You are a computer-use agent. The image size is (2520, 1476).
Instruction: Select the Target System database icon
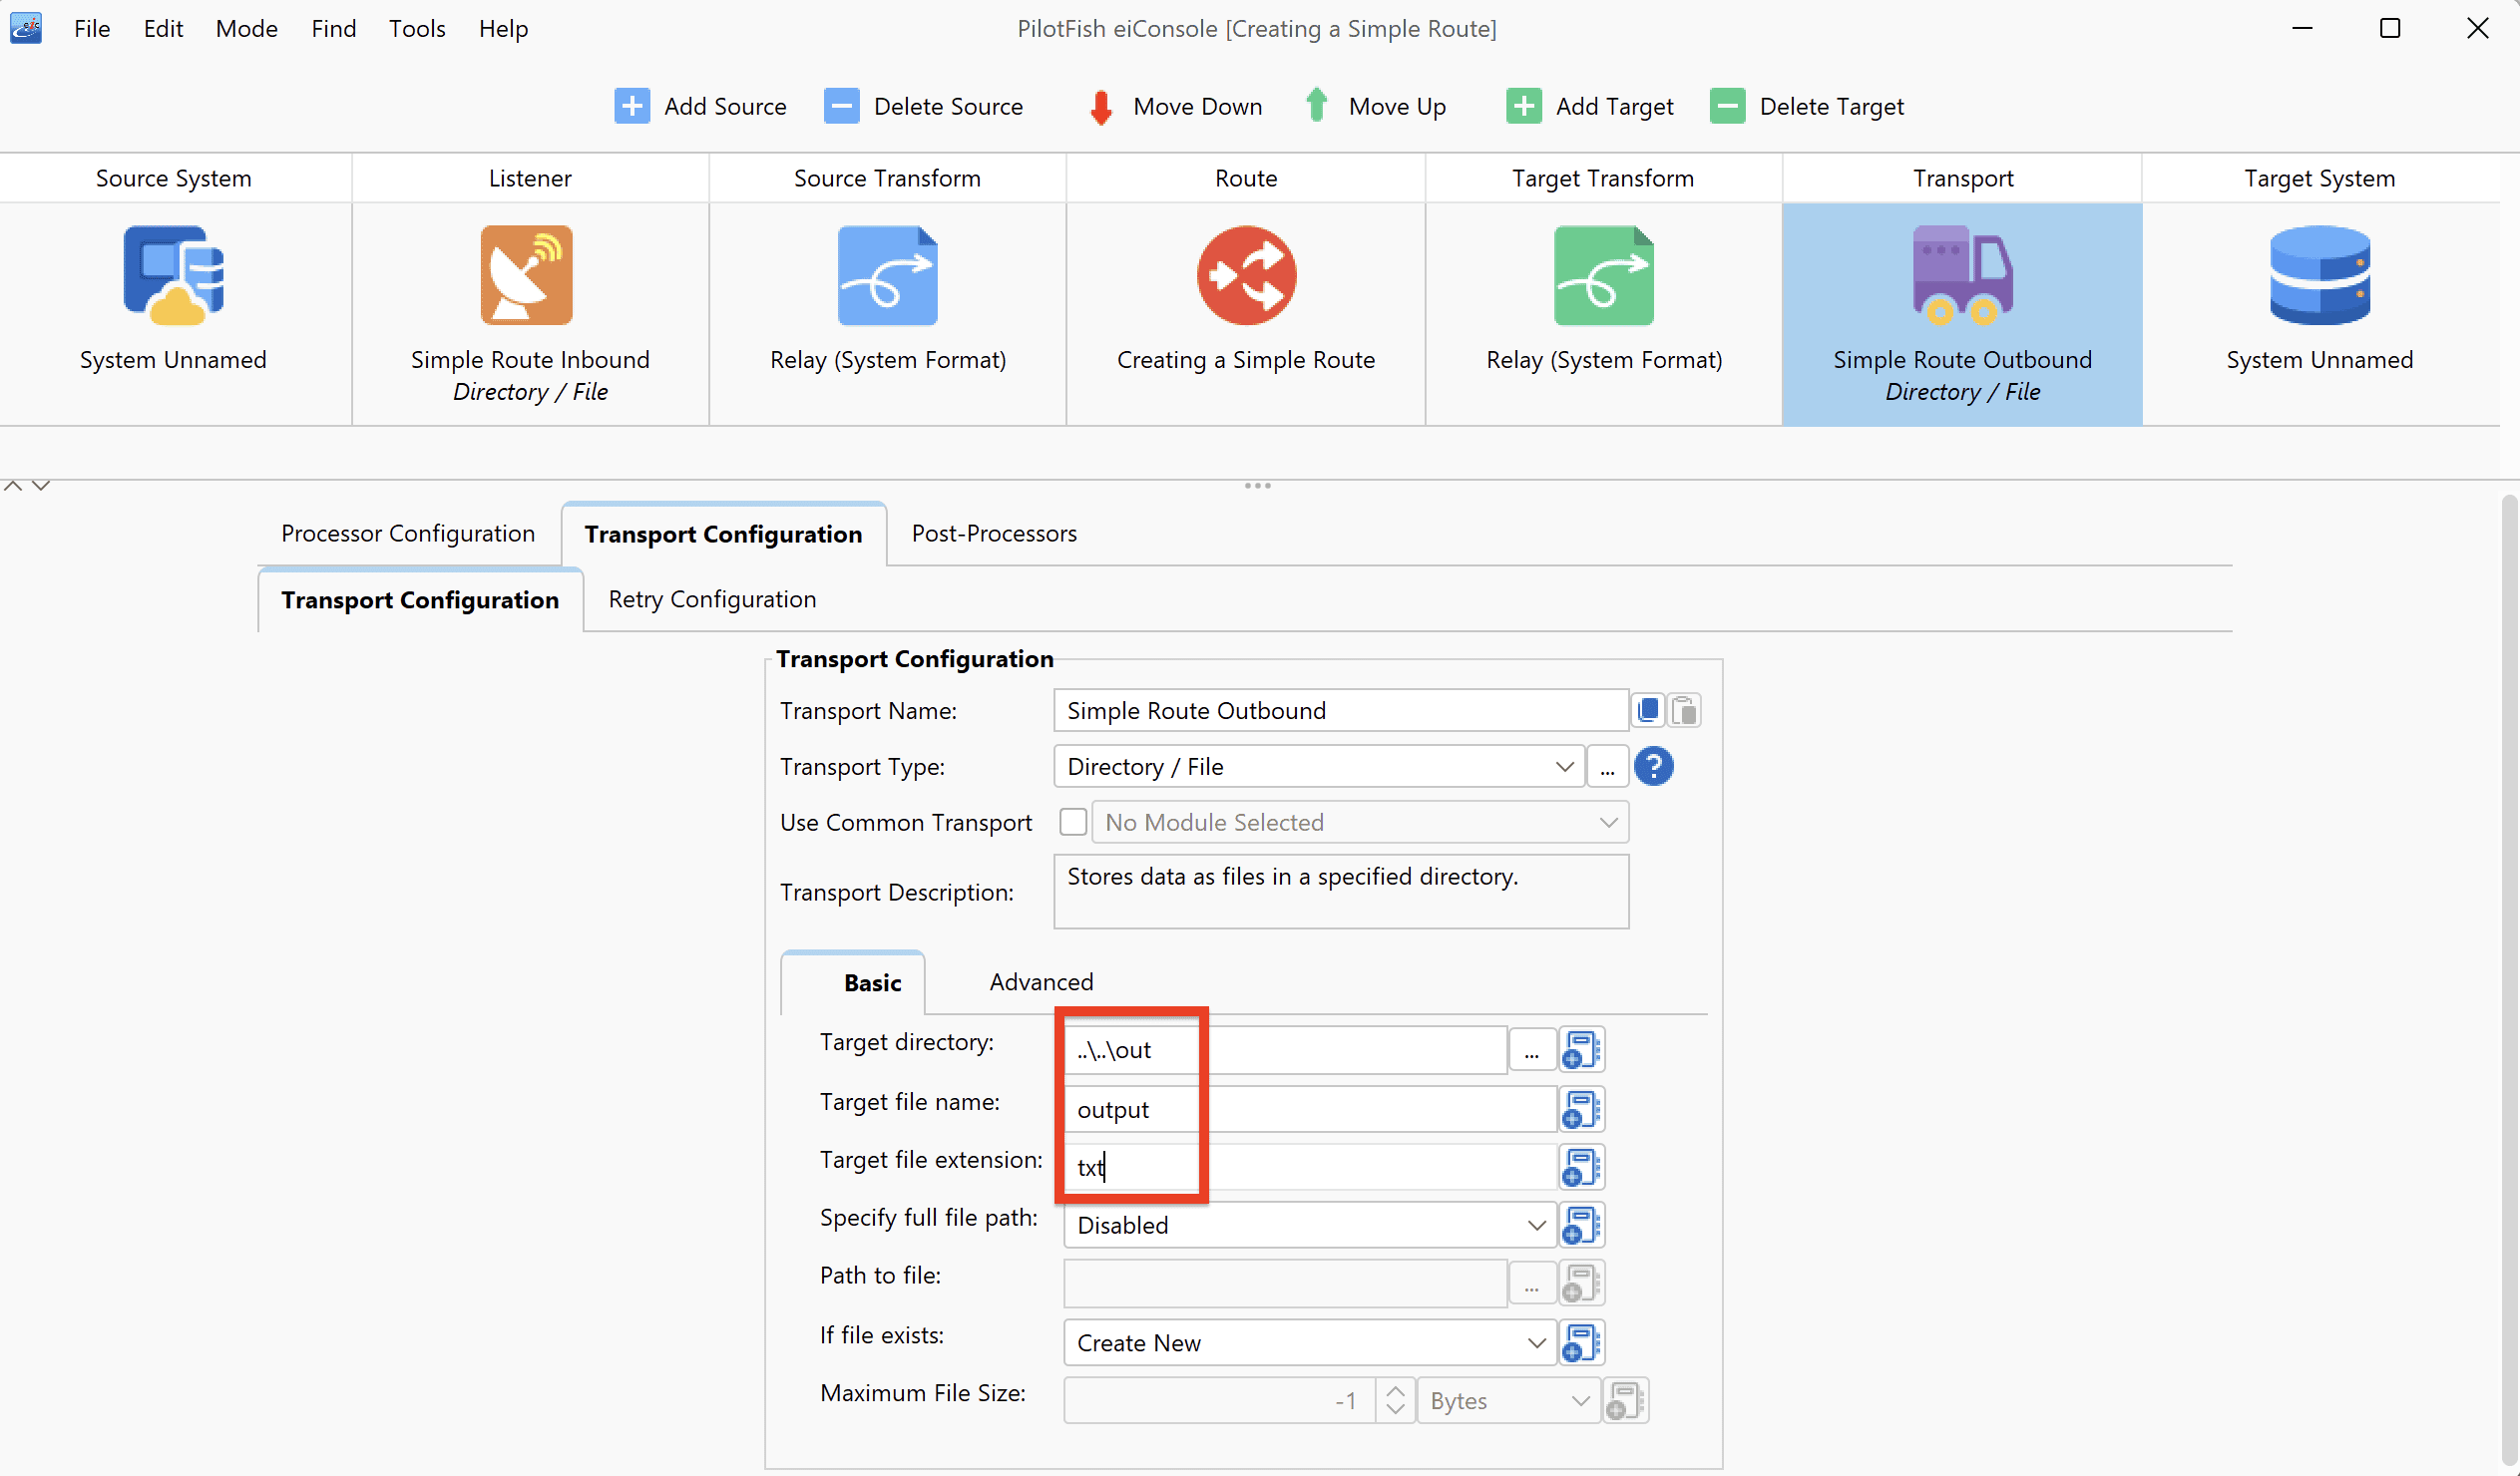pyautogui.click(x=2320, y=275)
